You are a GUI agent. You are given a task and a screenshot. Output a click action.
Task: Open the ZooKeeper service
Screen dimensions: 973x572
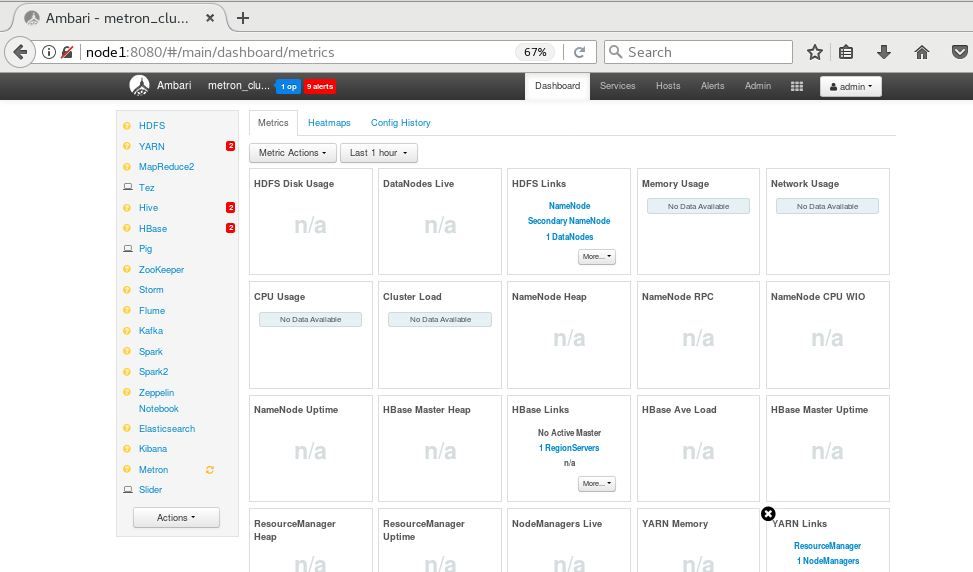(161, 269)
